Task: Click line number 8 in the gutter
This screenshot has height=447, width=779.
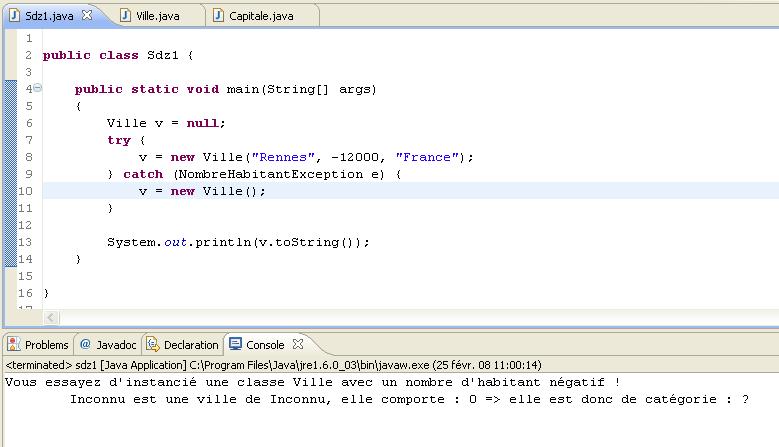Action: tap(29, 157)
